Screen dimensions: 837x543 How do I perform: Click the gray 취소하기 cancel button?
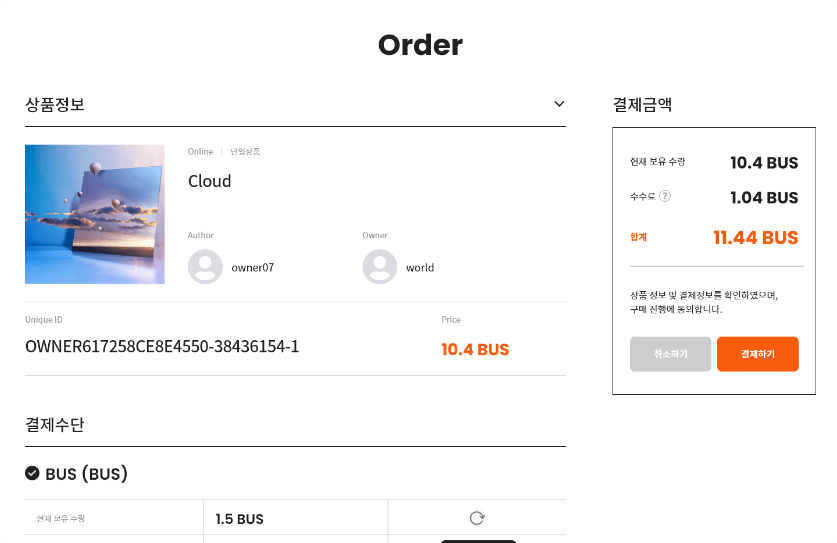[x=670, y=354]
